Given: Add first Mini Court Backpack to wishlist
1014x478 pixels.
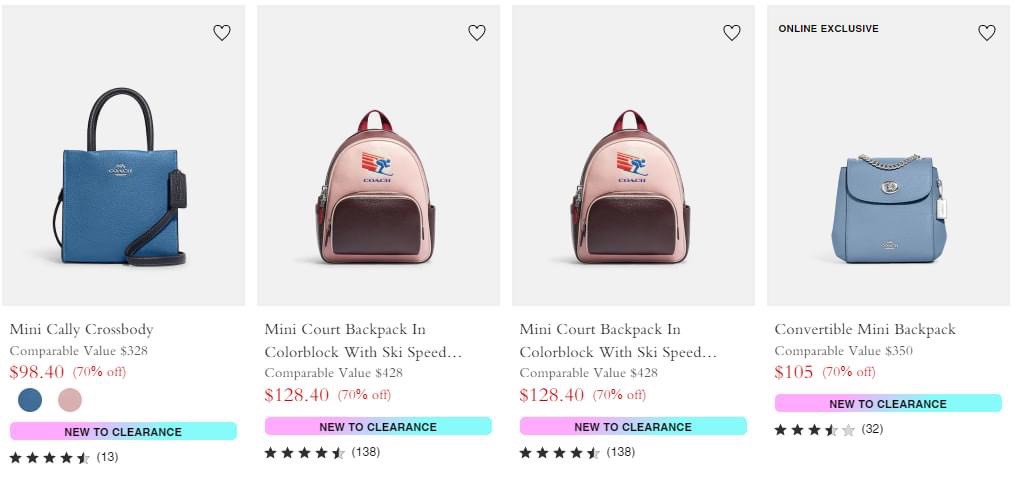Looking at the screenshot, I should (477, 33).
